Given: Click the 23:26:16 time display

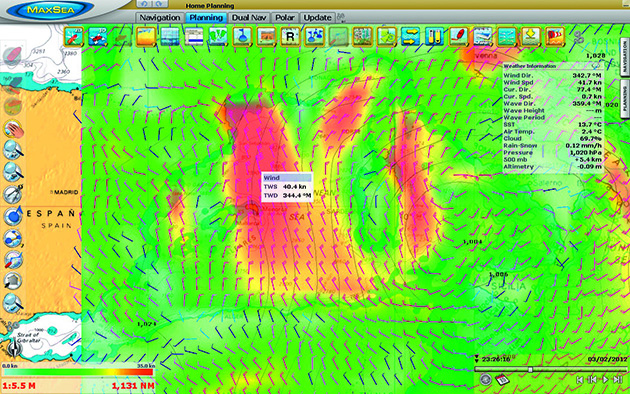Looking at the screenshot, I should coord(496,359).
